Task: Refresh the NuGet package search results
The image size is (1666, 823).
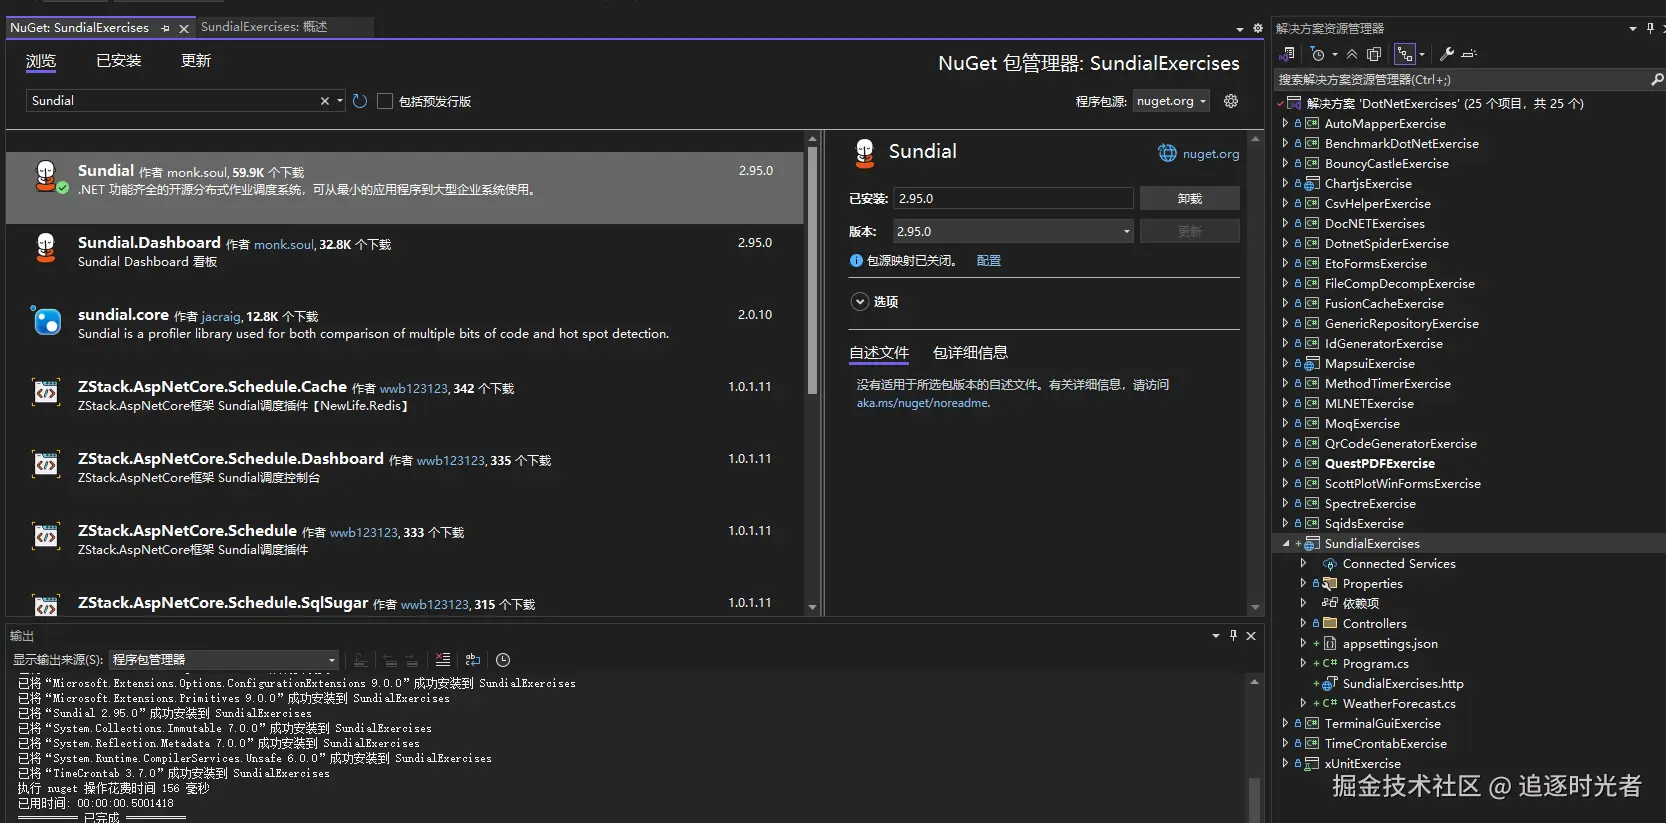Action: click(x=360, y=101)
